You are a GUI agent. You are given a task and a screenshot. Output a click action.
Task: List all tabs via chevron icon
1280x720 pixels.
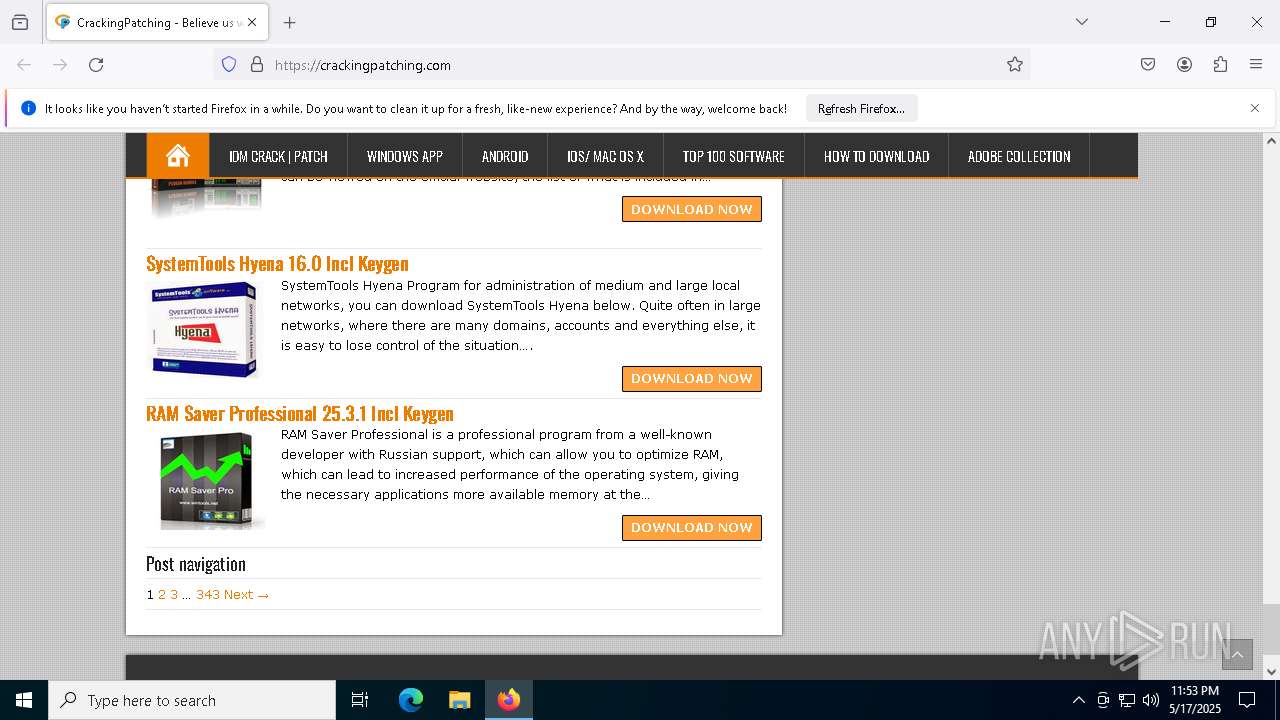(x=1081, y=22)
